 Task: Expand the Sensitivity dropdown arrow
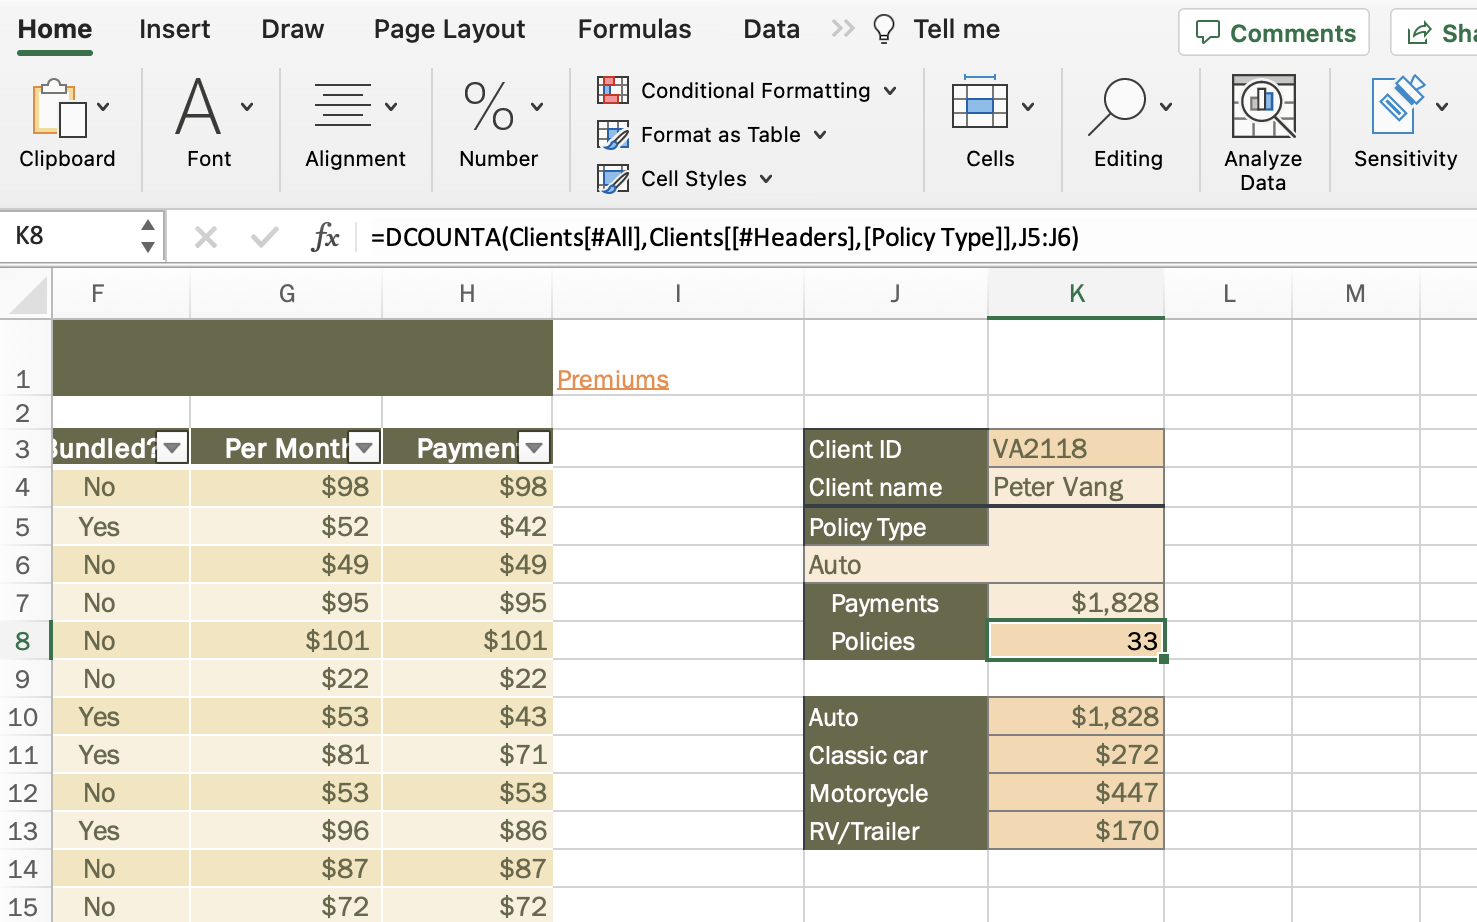coord(1442,107)
